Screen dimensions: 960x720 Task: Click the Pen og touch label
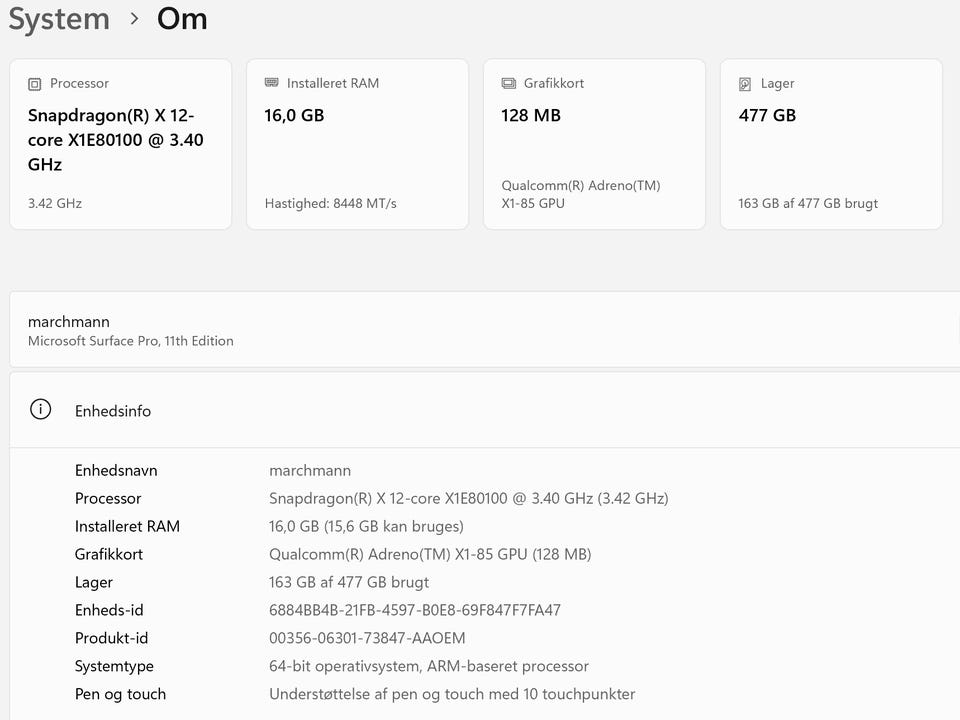pyautogui.click(x=121, y=694)
